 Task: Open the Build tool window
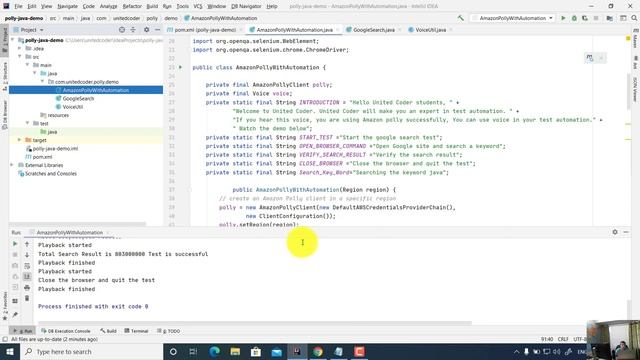pyautogui.click(x=108, y=331)
